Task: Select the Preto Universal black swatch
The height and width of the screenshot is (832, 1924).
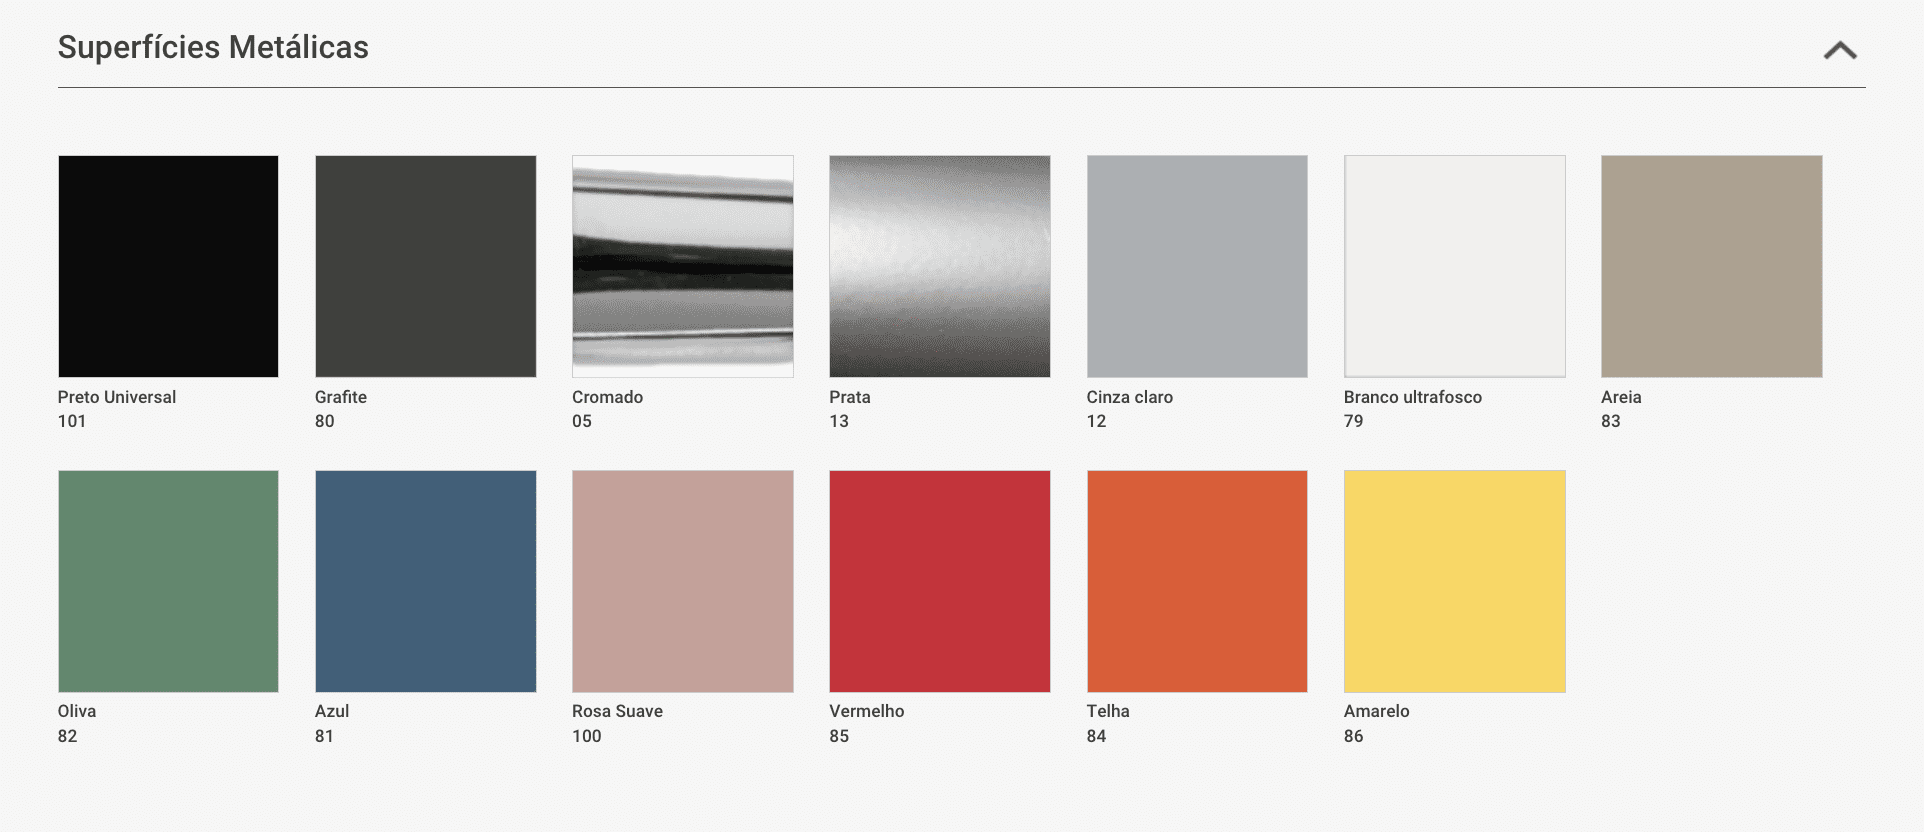Action: point(168,266)
